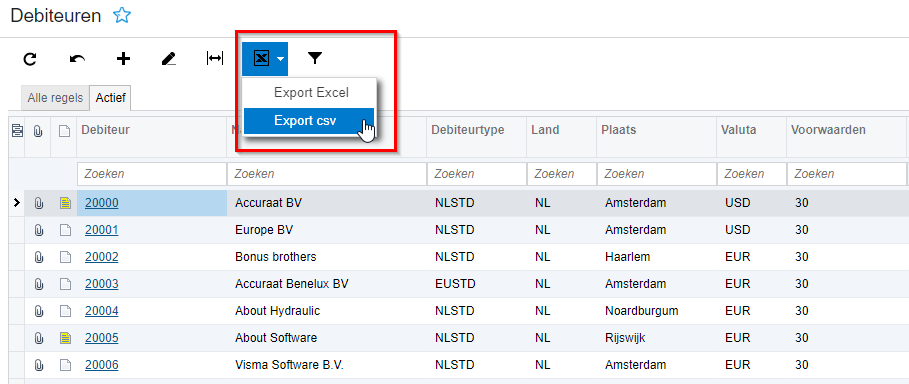Open debiteur link 20003

[x=101, y=284]
